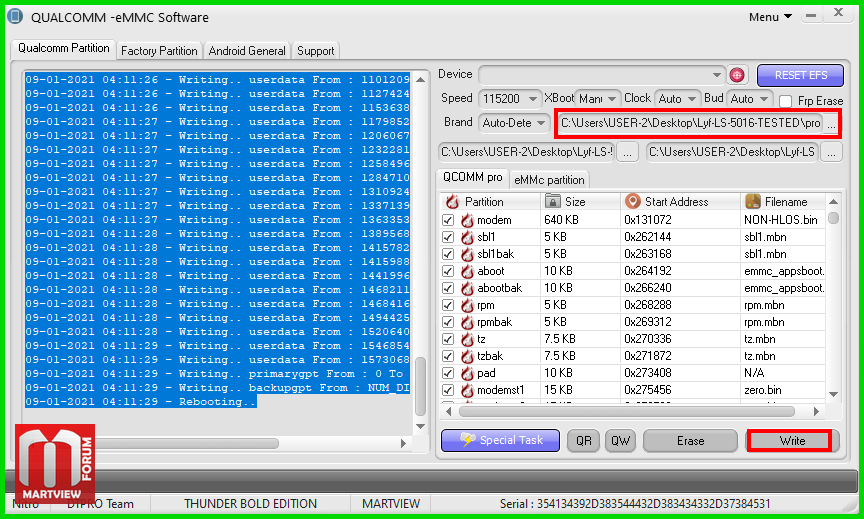Click the second lower path input field

coord(732,152)
